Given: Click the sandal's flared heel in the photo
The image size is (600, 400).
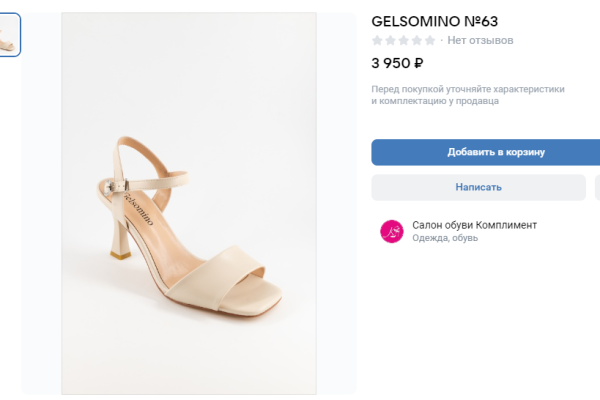Looking at the screenshot, I should point(121,241).
